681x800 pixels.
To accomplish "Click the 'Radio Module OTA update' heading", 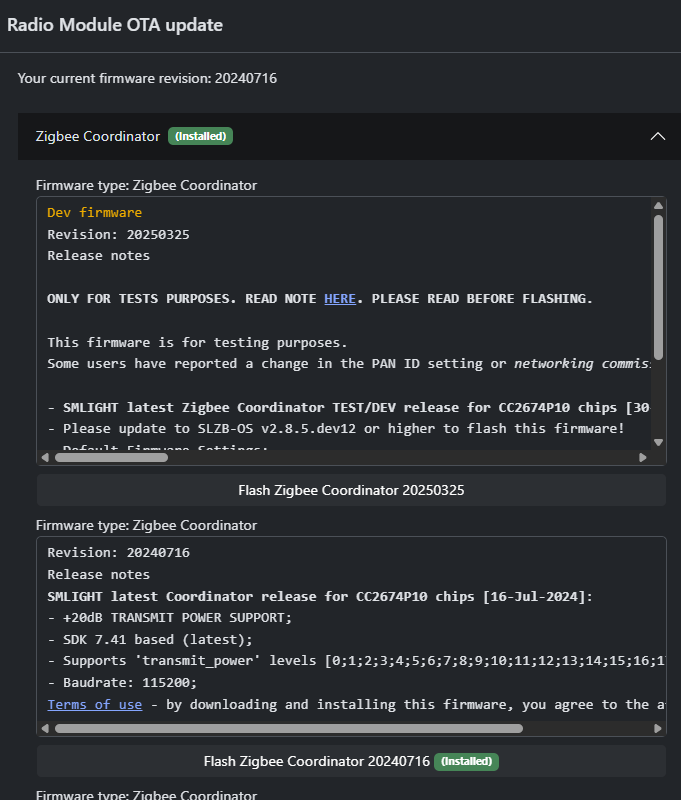I will click(115, 25).
